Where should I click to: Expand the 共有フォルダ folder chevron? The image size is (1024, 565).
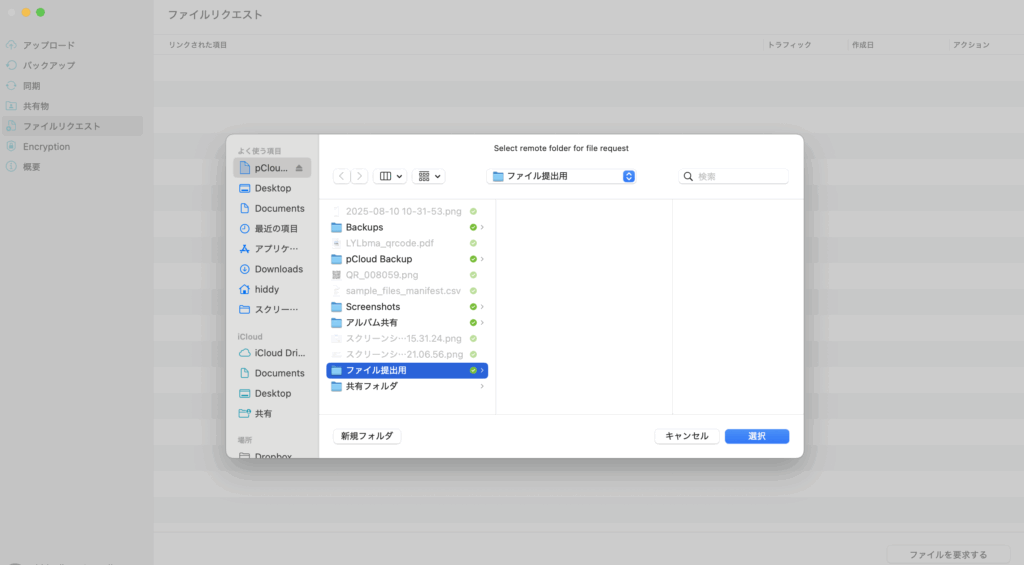click(482, 386)
